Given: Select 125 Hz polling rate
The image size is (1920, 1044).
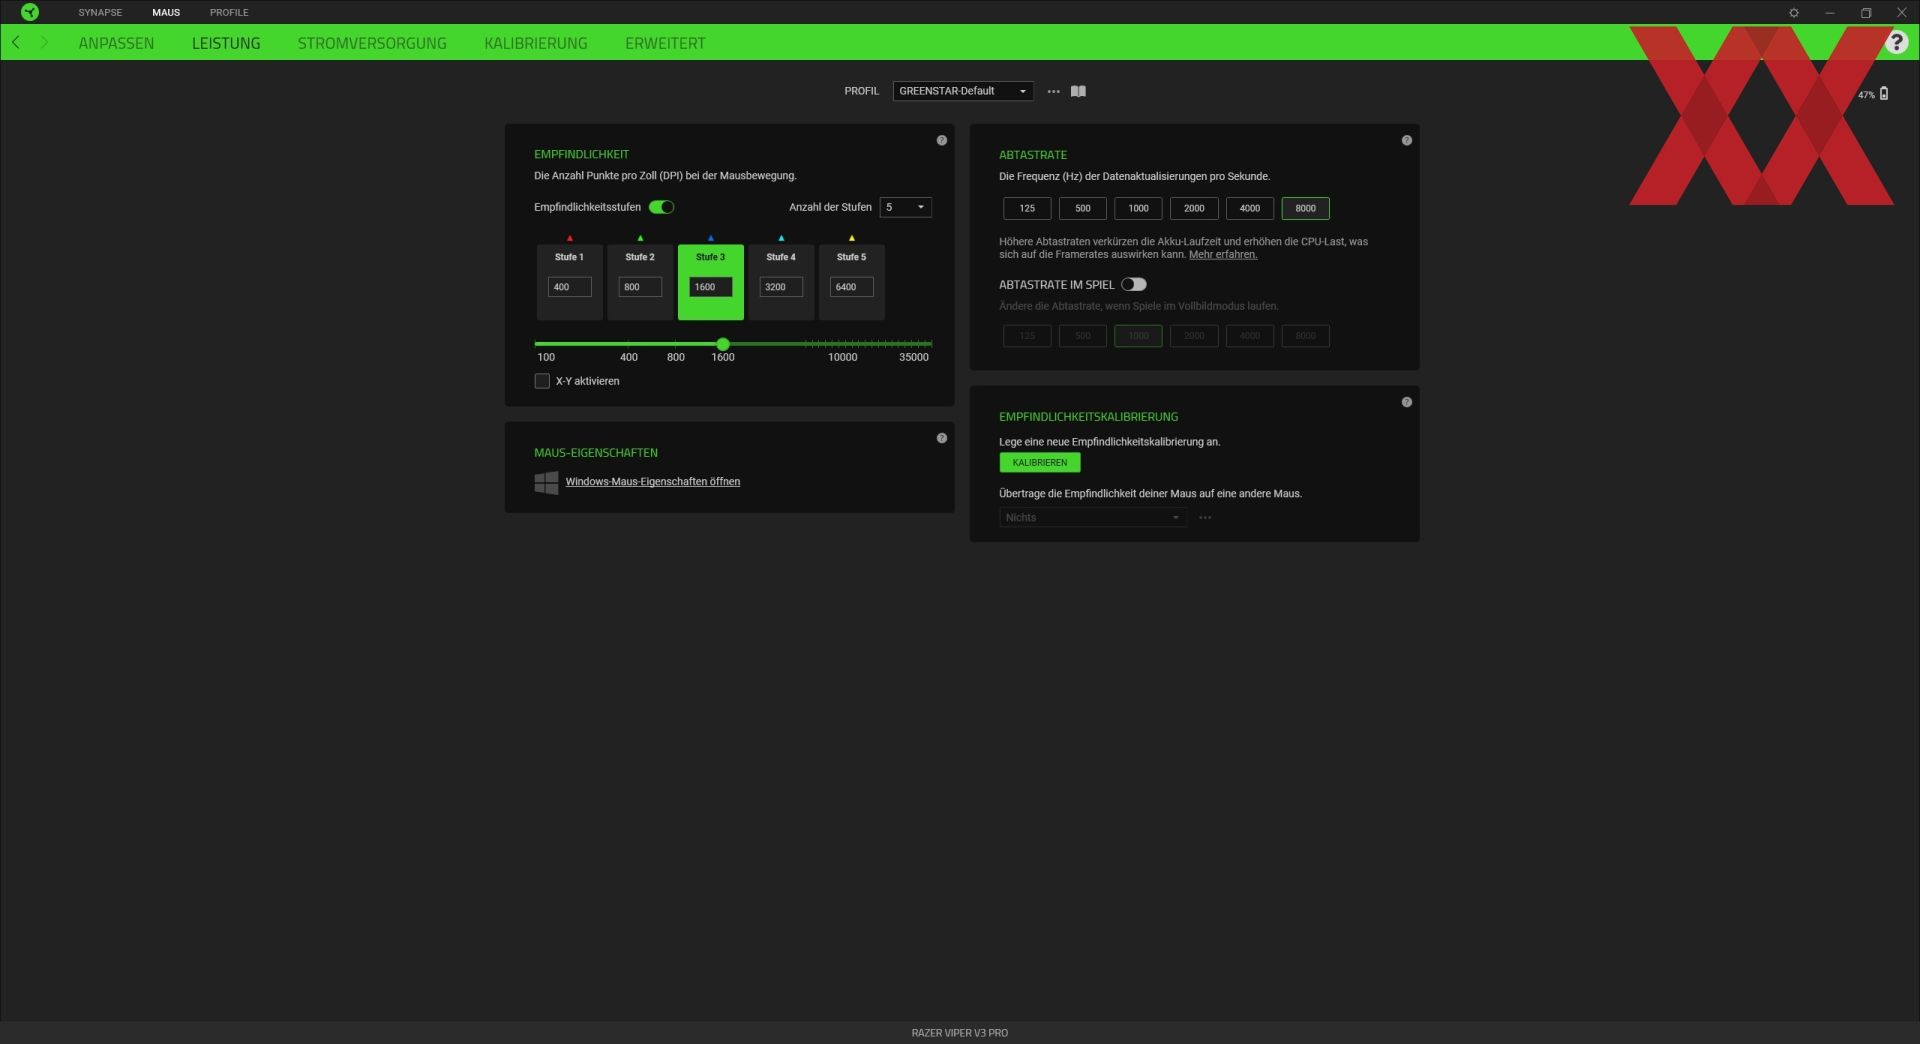Looking at the screenshot, I should [x=1027, y=208].
